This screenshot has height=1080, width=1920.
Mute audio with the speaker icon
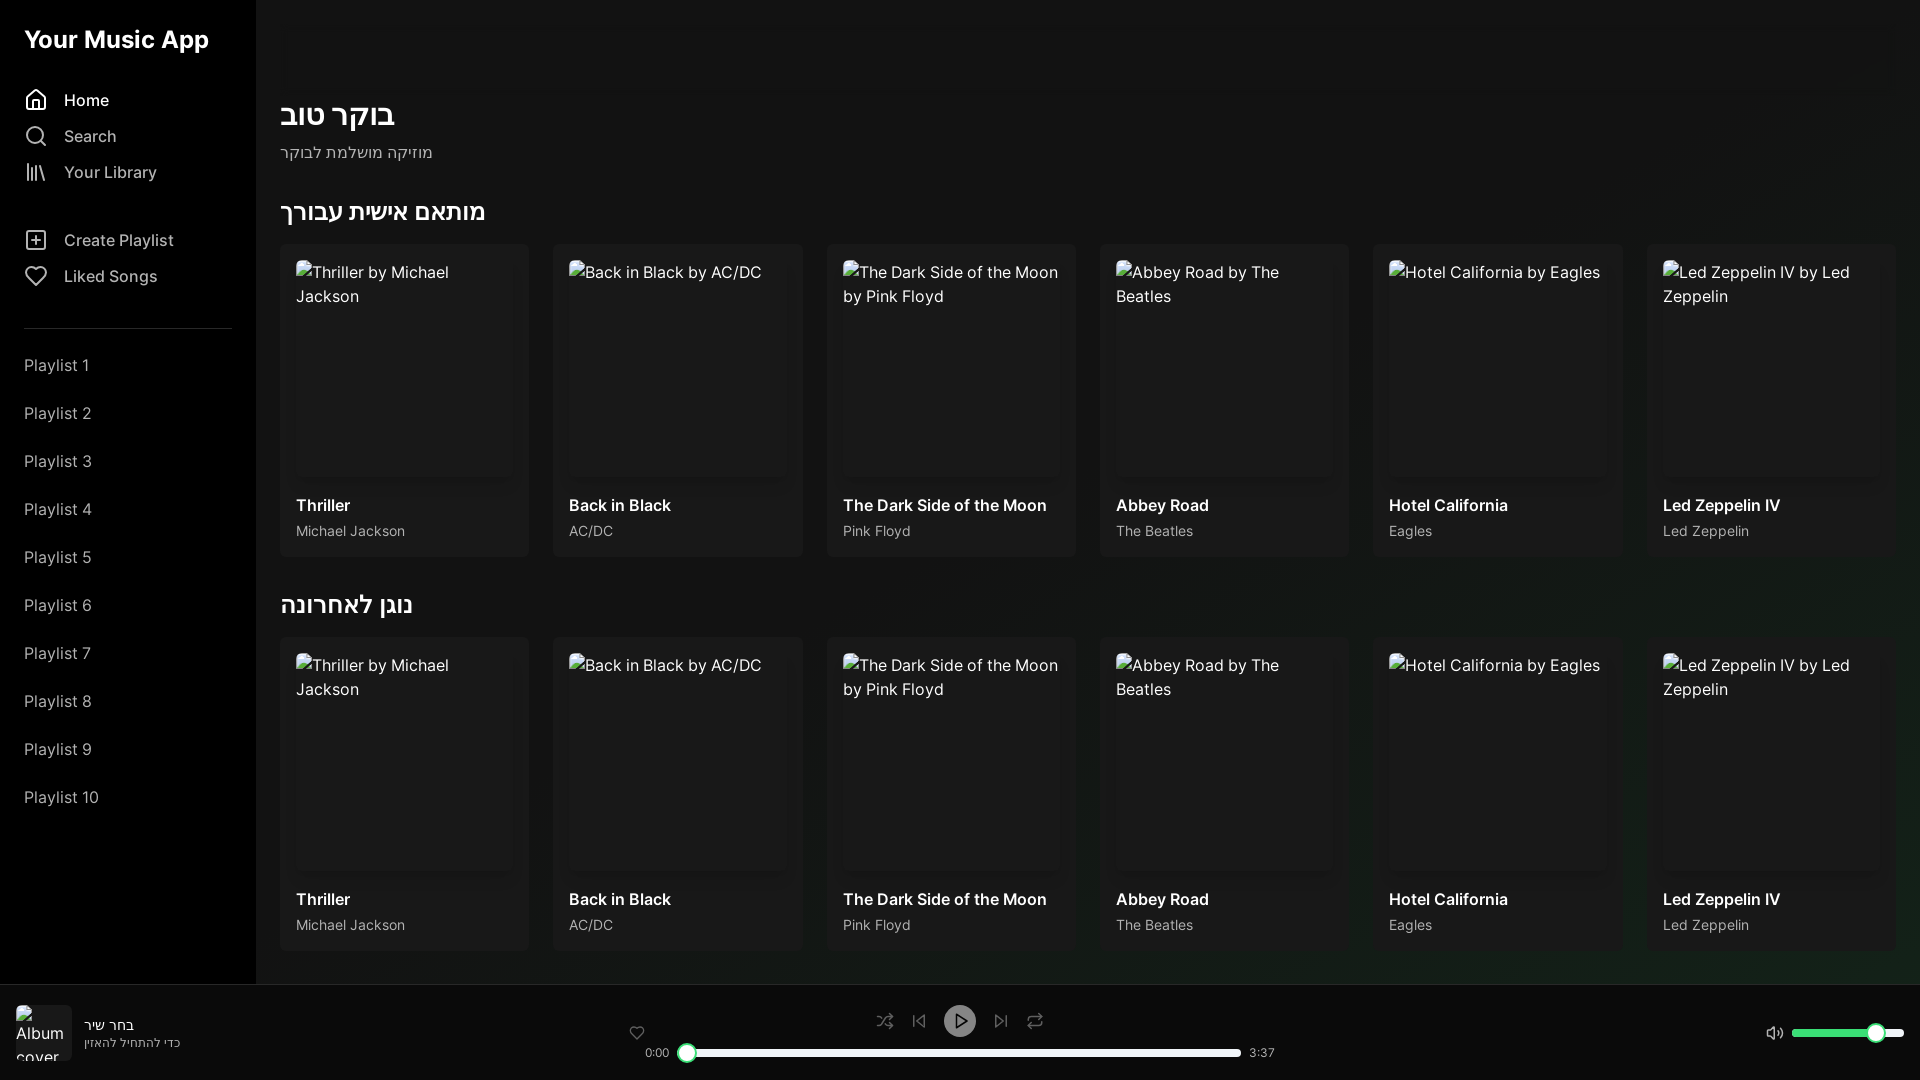tap(1775, 1033)
